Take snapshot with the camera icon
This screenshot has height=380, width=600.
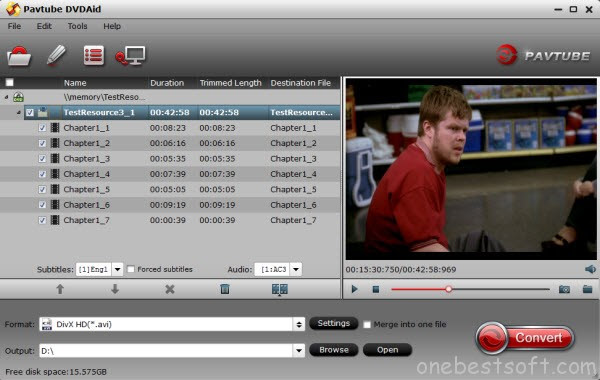pos(564,289)
